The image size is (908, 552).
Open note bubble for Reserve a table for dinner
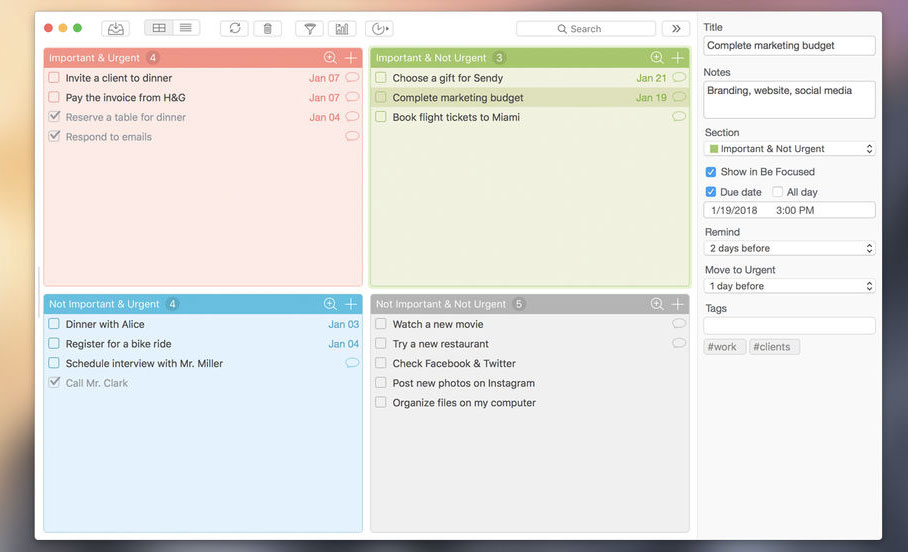352,116
